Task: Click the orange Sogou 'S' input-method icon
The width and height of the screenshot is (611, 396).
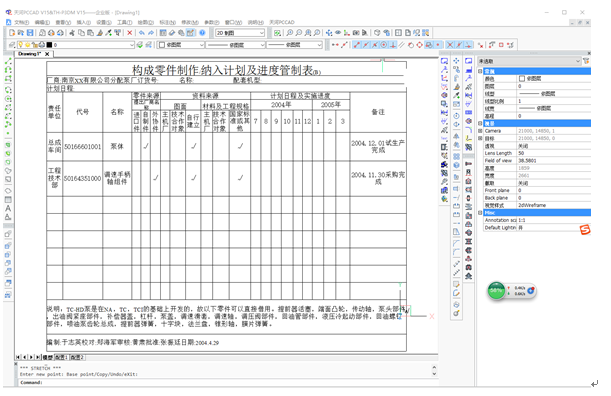Action: tap(585, 230)
